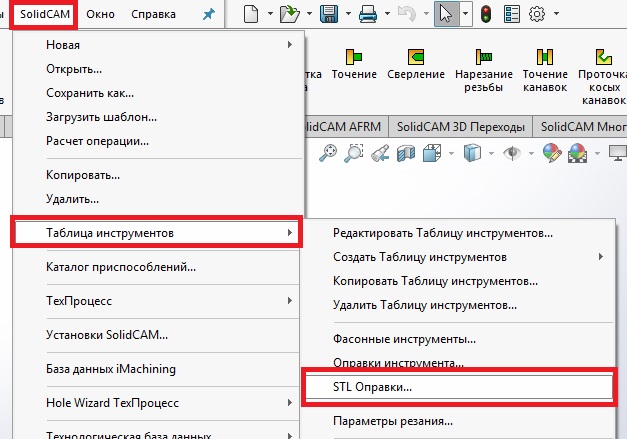Click the Display Style cube icon

coord(472,153)
